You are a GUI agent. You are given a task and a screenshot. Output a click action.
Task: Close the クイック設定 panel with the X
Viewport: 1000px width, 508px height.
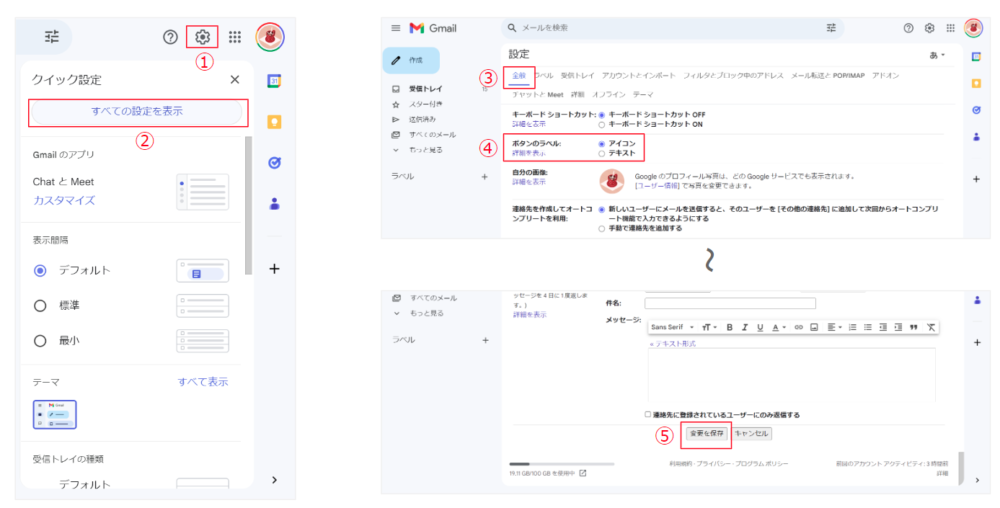pyautogui.click(x=235, y=80)
